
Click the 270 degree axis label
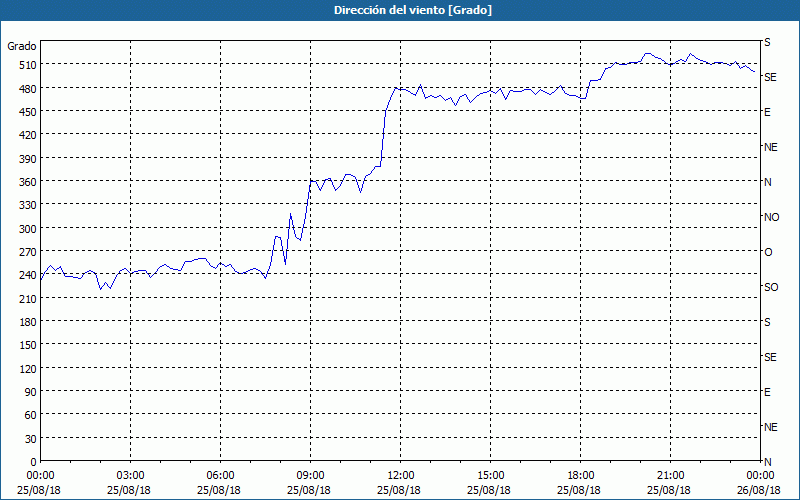click(x=29, y=252)
